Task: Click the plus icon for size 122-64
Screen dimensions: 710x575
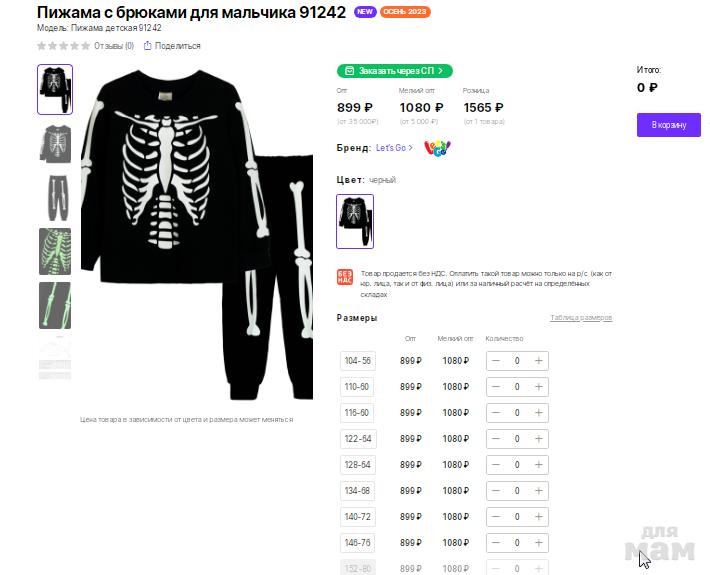Action: [538, 439]
